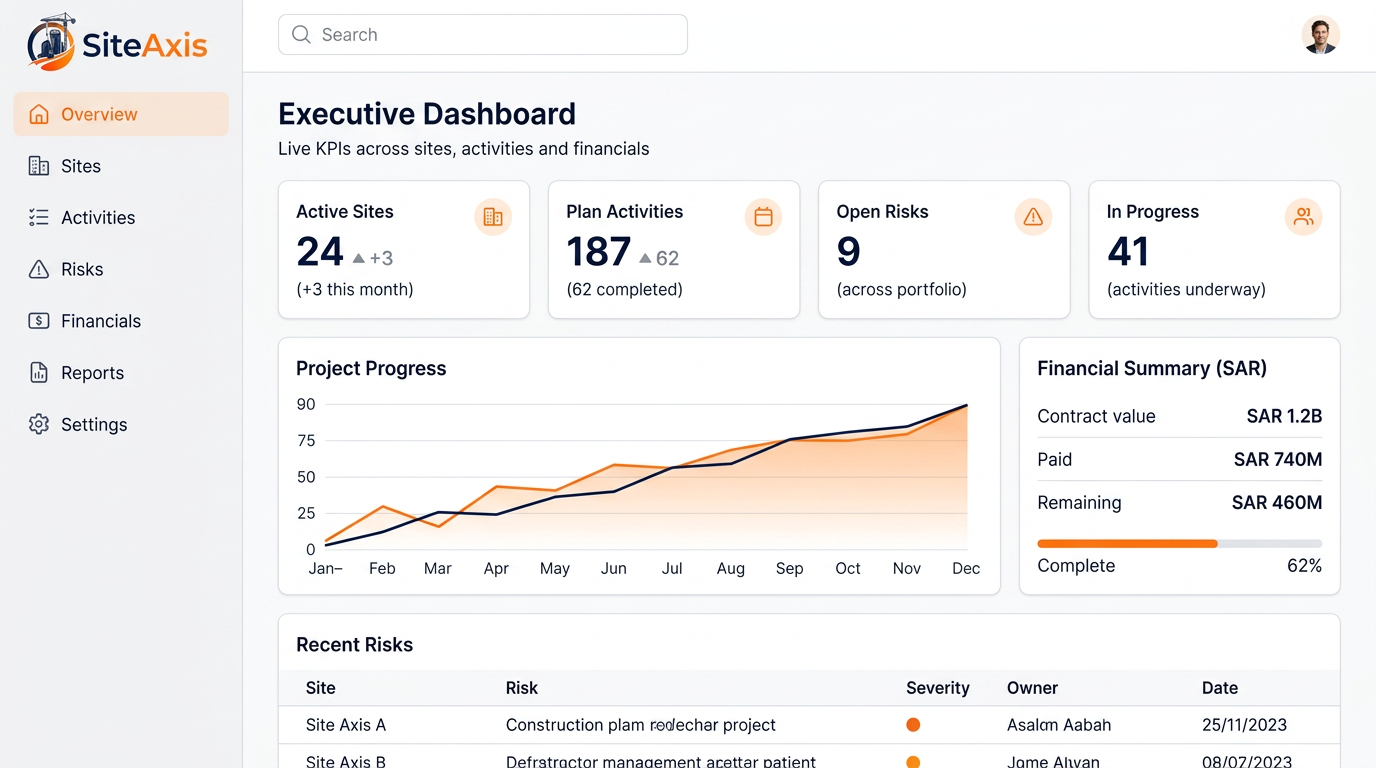Click the (+3 this month) caption
The image size is (1376, 768).
coord(355,290)
